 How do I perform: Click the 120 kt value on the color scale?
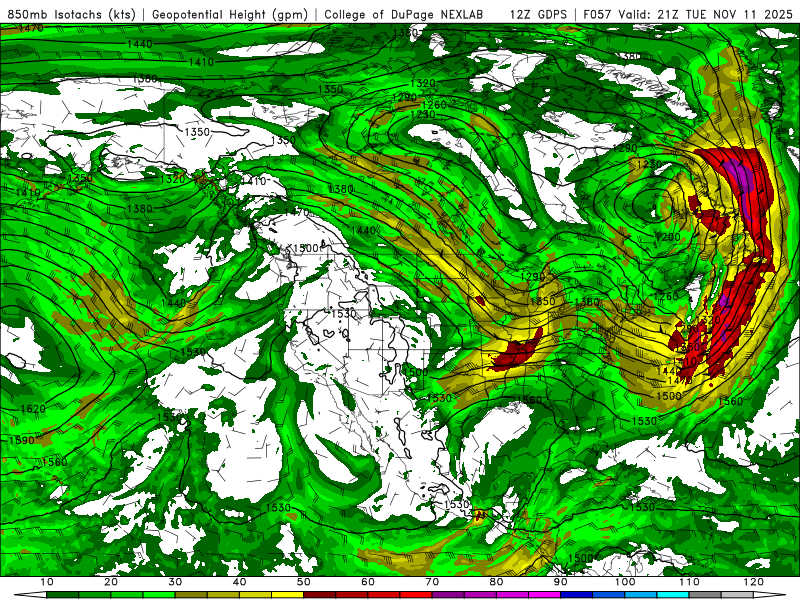pyautogui.click(x=754, y=582)
